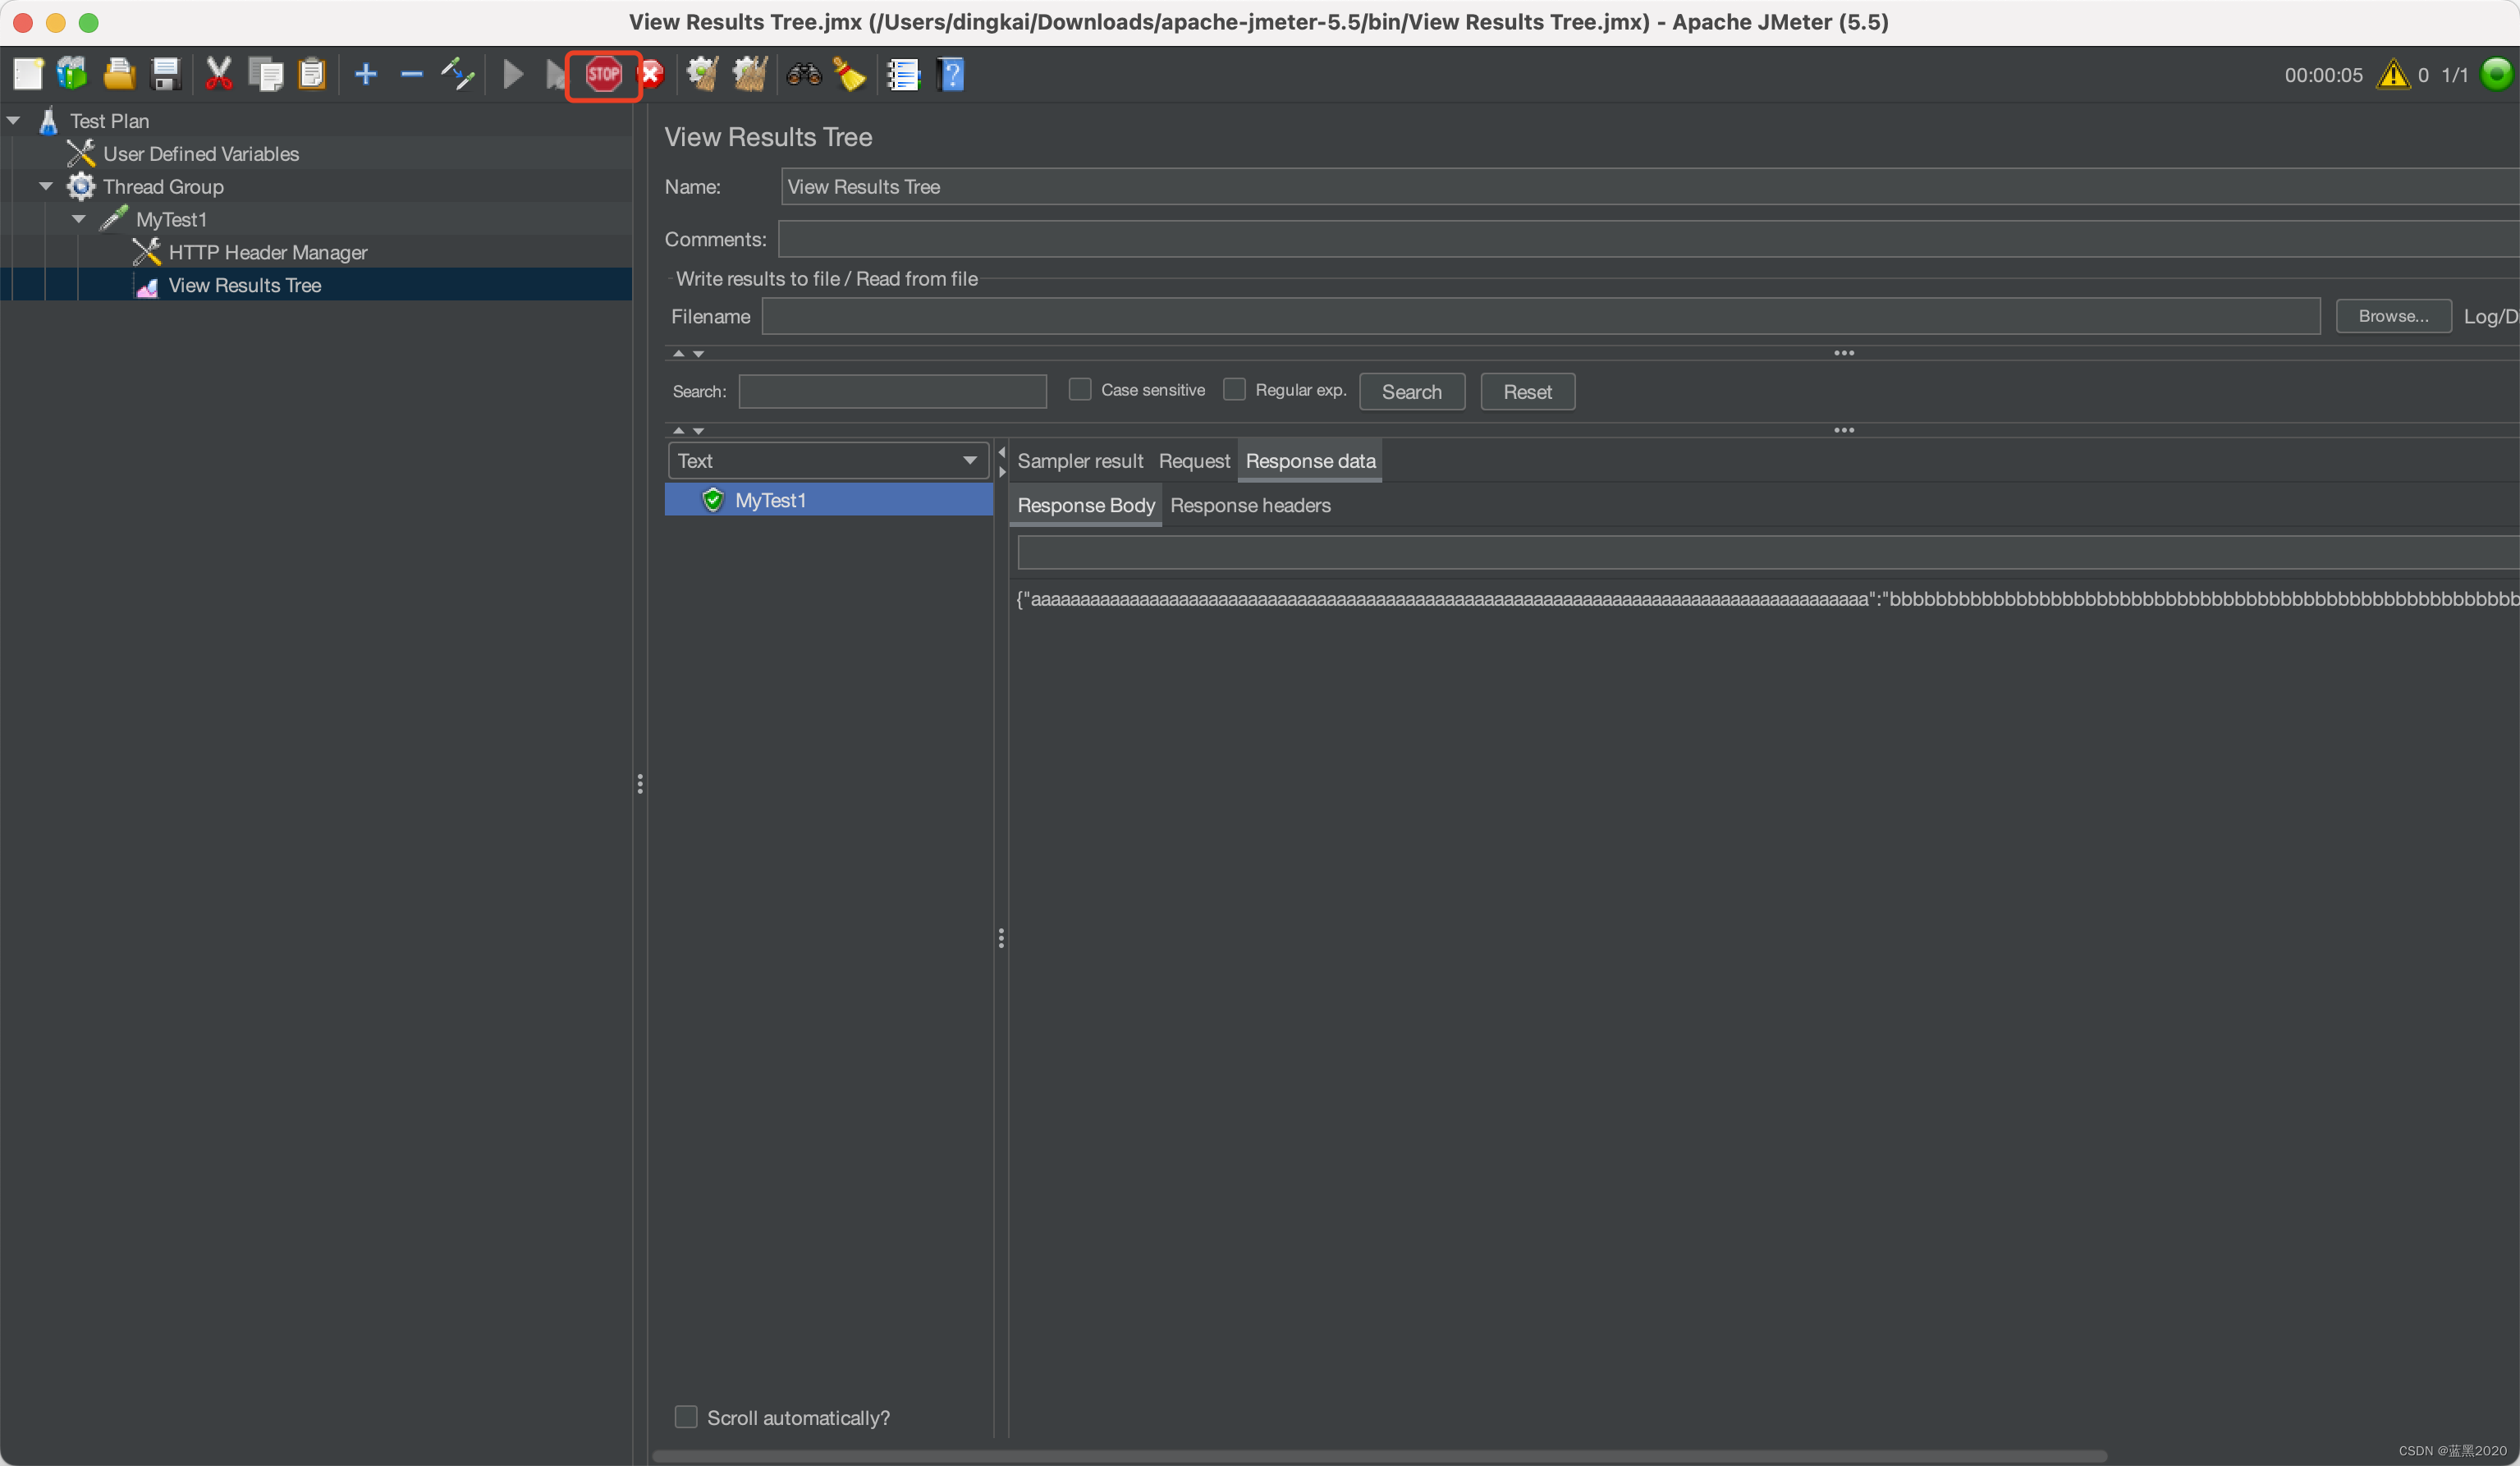Image resolution: width=2520 pixels, height=1466 pixels.
Task: Toggle the Regular exp. checkbox
Action: (1234, 389)
